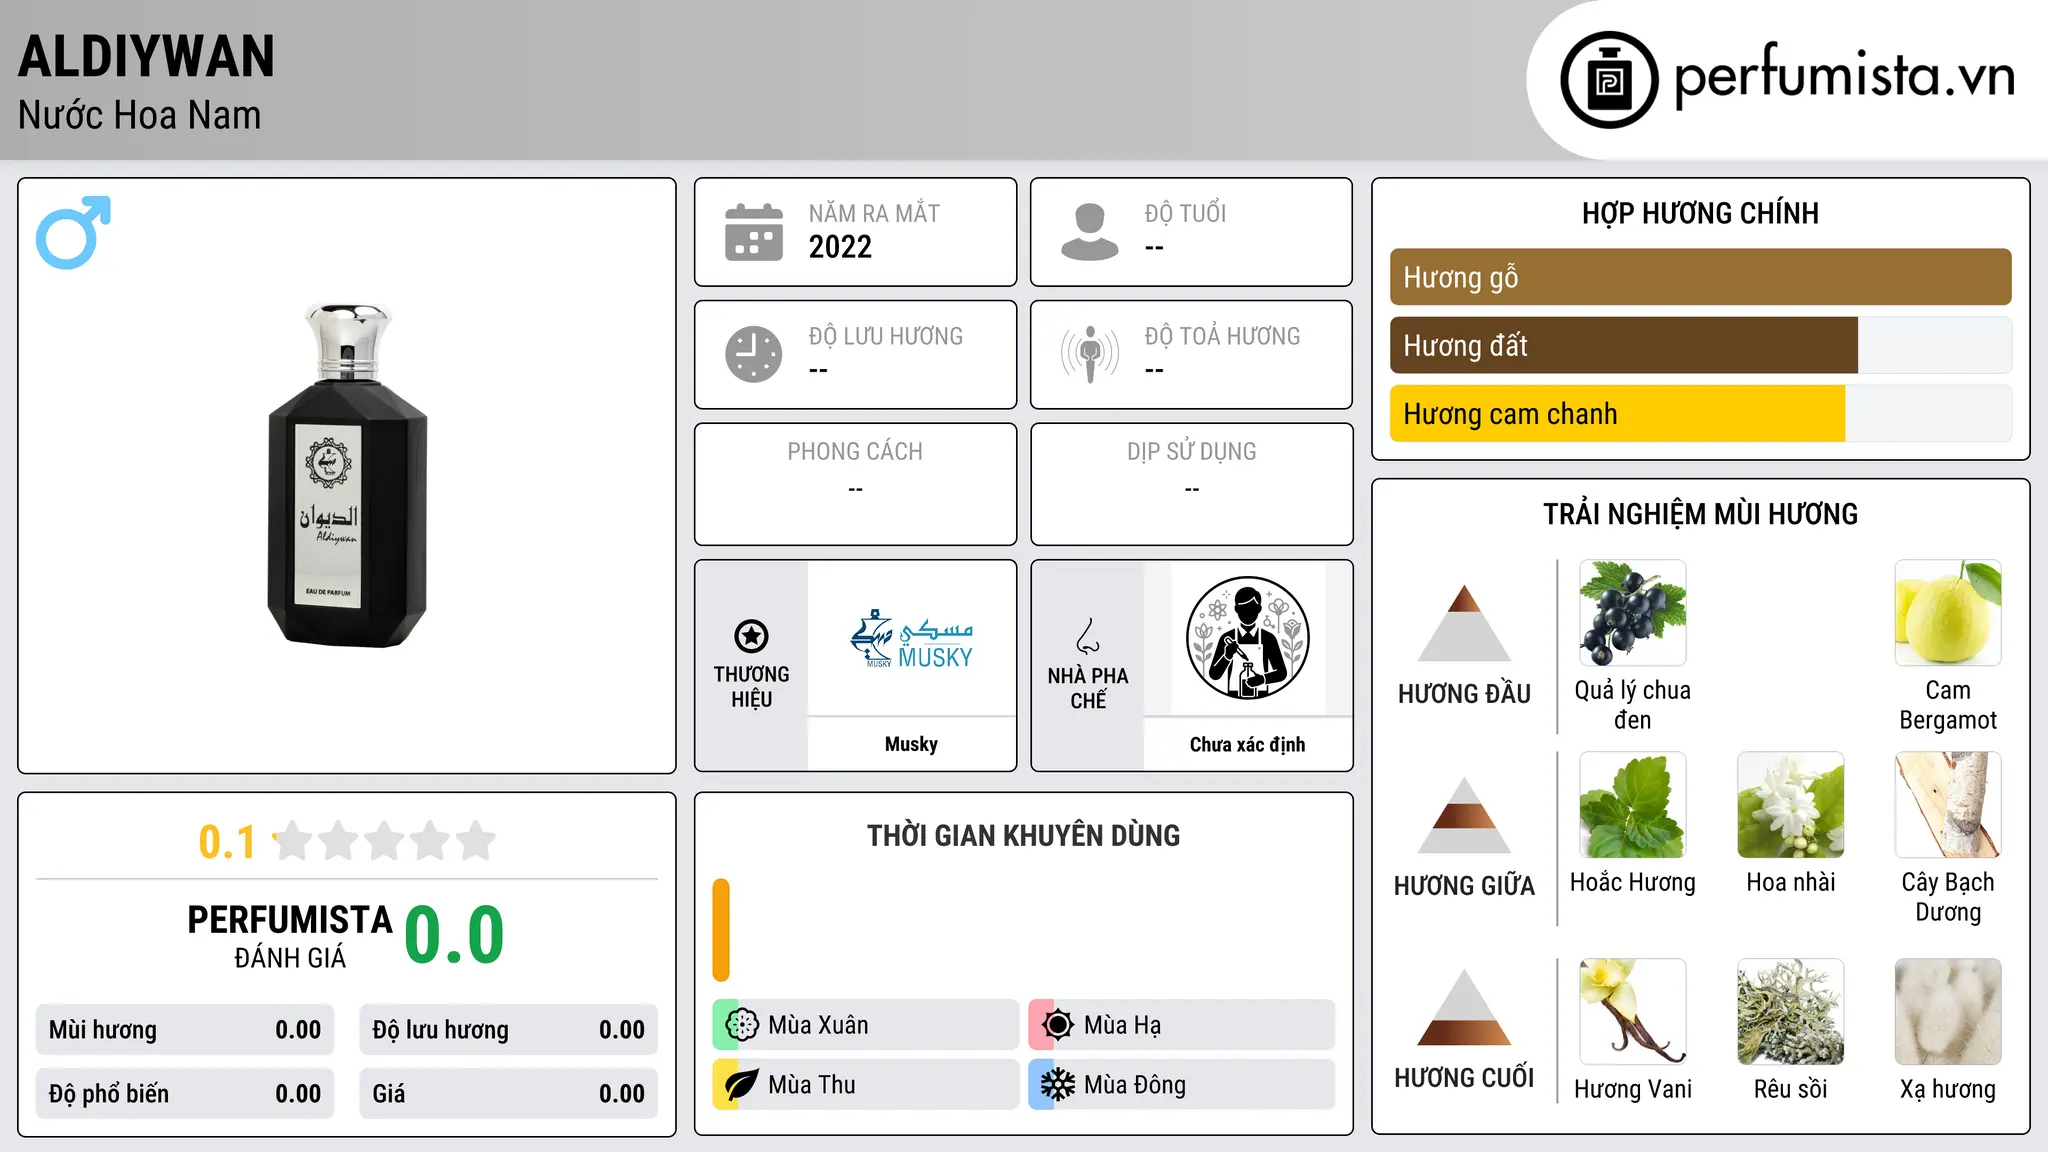The image size is (2048, 1152).
Task: Select the Cam Bergamot note image
Action: click(x=1948, y=613)
